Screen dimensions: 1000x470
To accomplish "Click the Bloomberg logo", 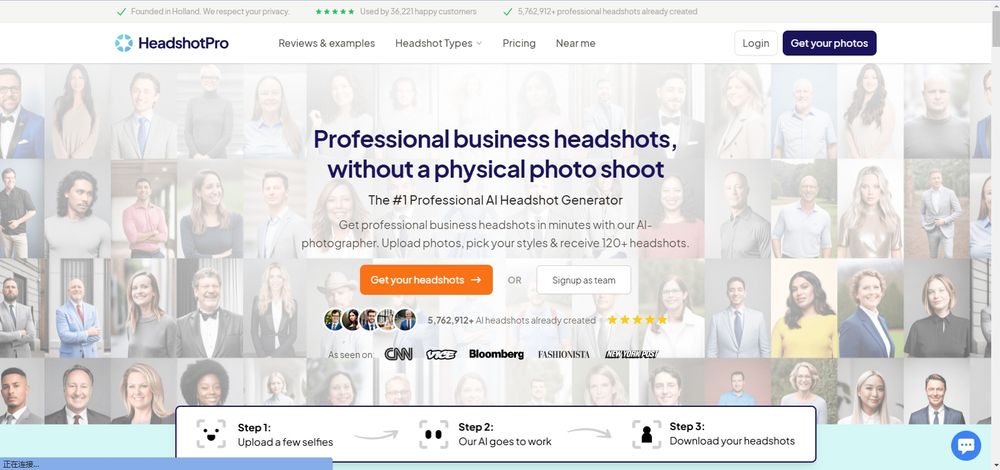I will click(x=496, y=354).
